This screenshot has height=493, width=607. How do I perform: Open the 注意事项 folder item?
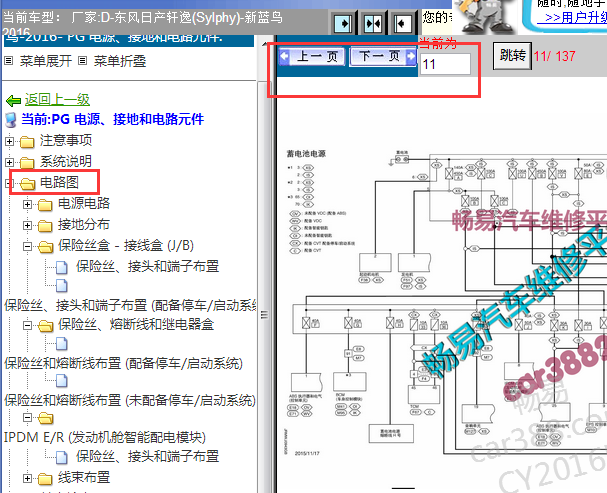click(66, 140)
